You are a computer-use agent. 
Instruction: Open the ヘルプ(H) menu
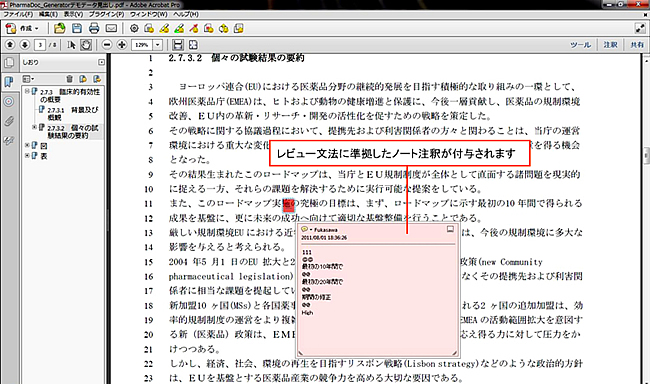pyautogui.click(x=186, y=14)
